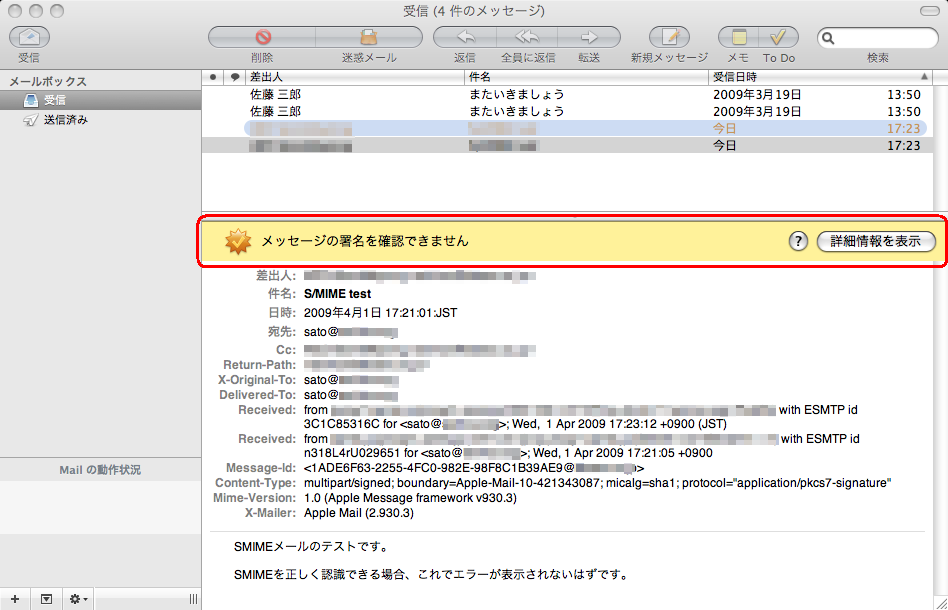948x610 pixels.
Task: Sort by 件名 column header
Action: tap(586, 77)
